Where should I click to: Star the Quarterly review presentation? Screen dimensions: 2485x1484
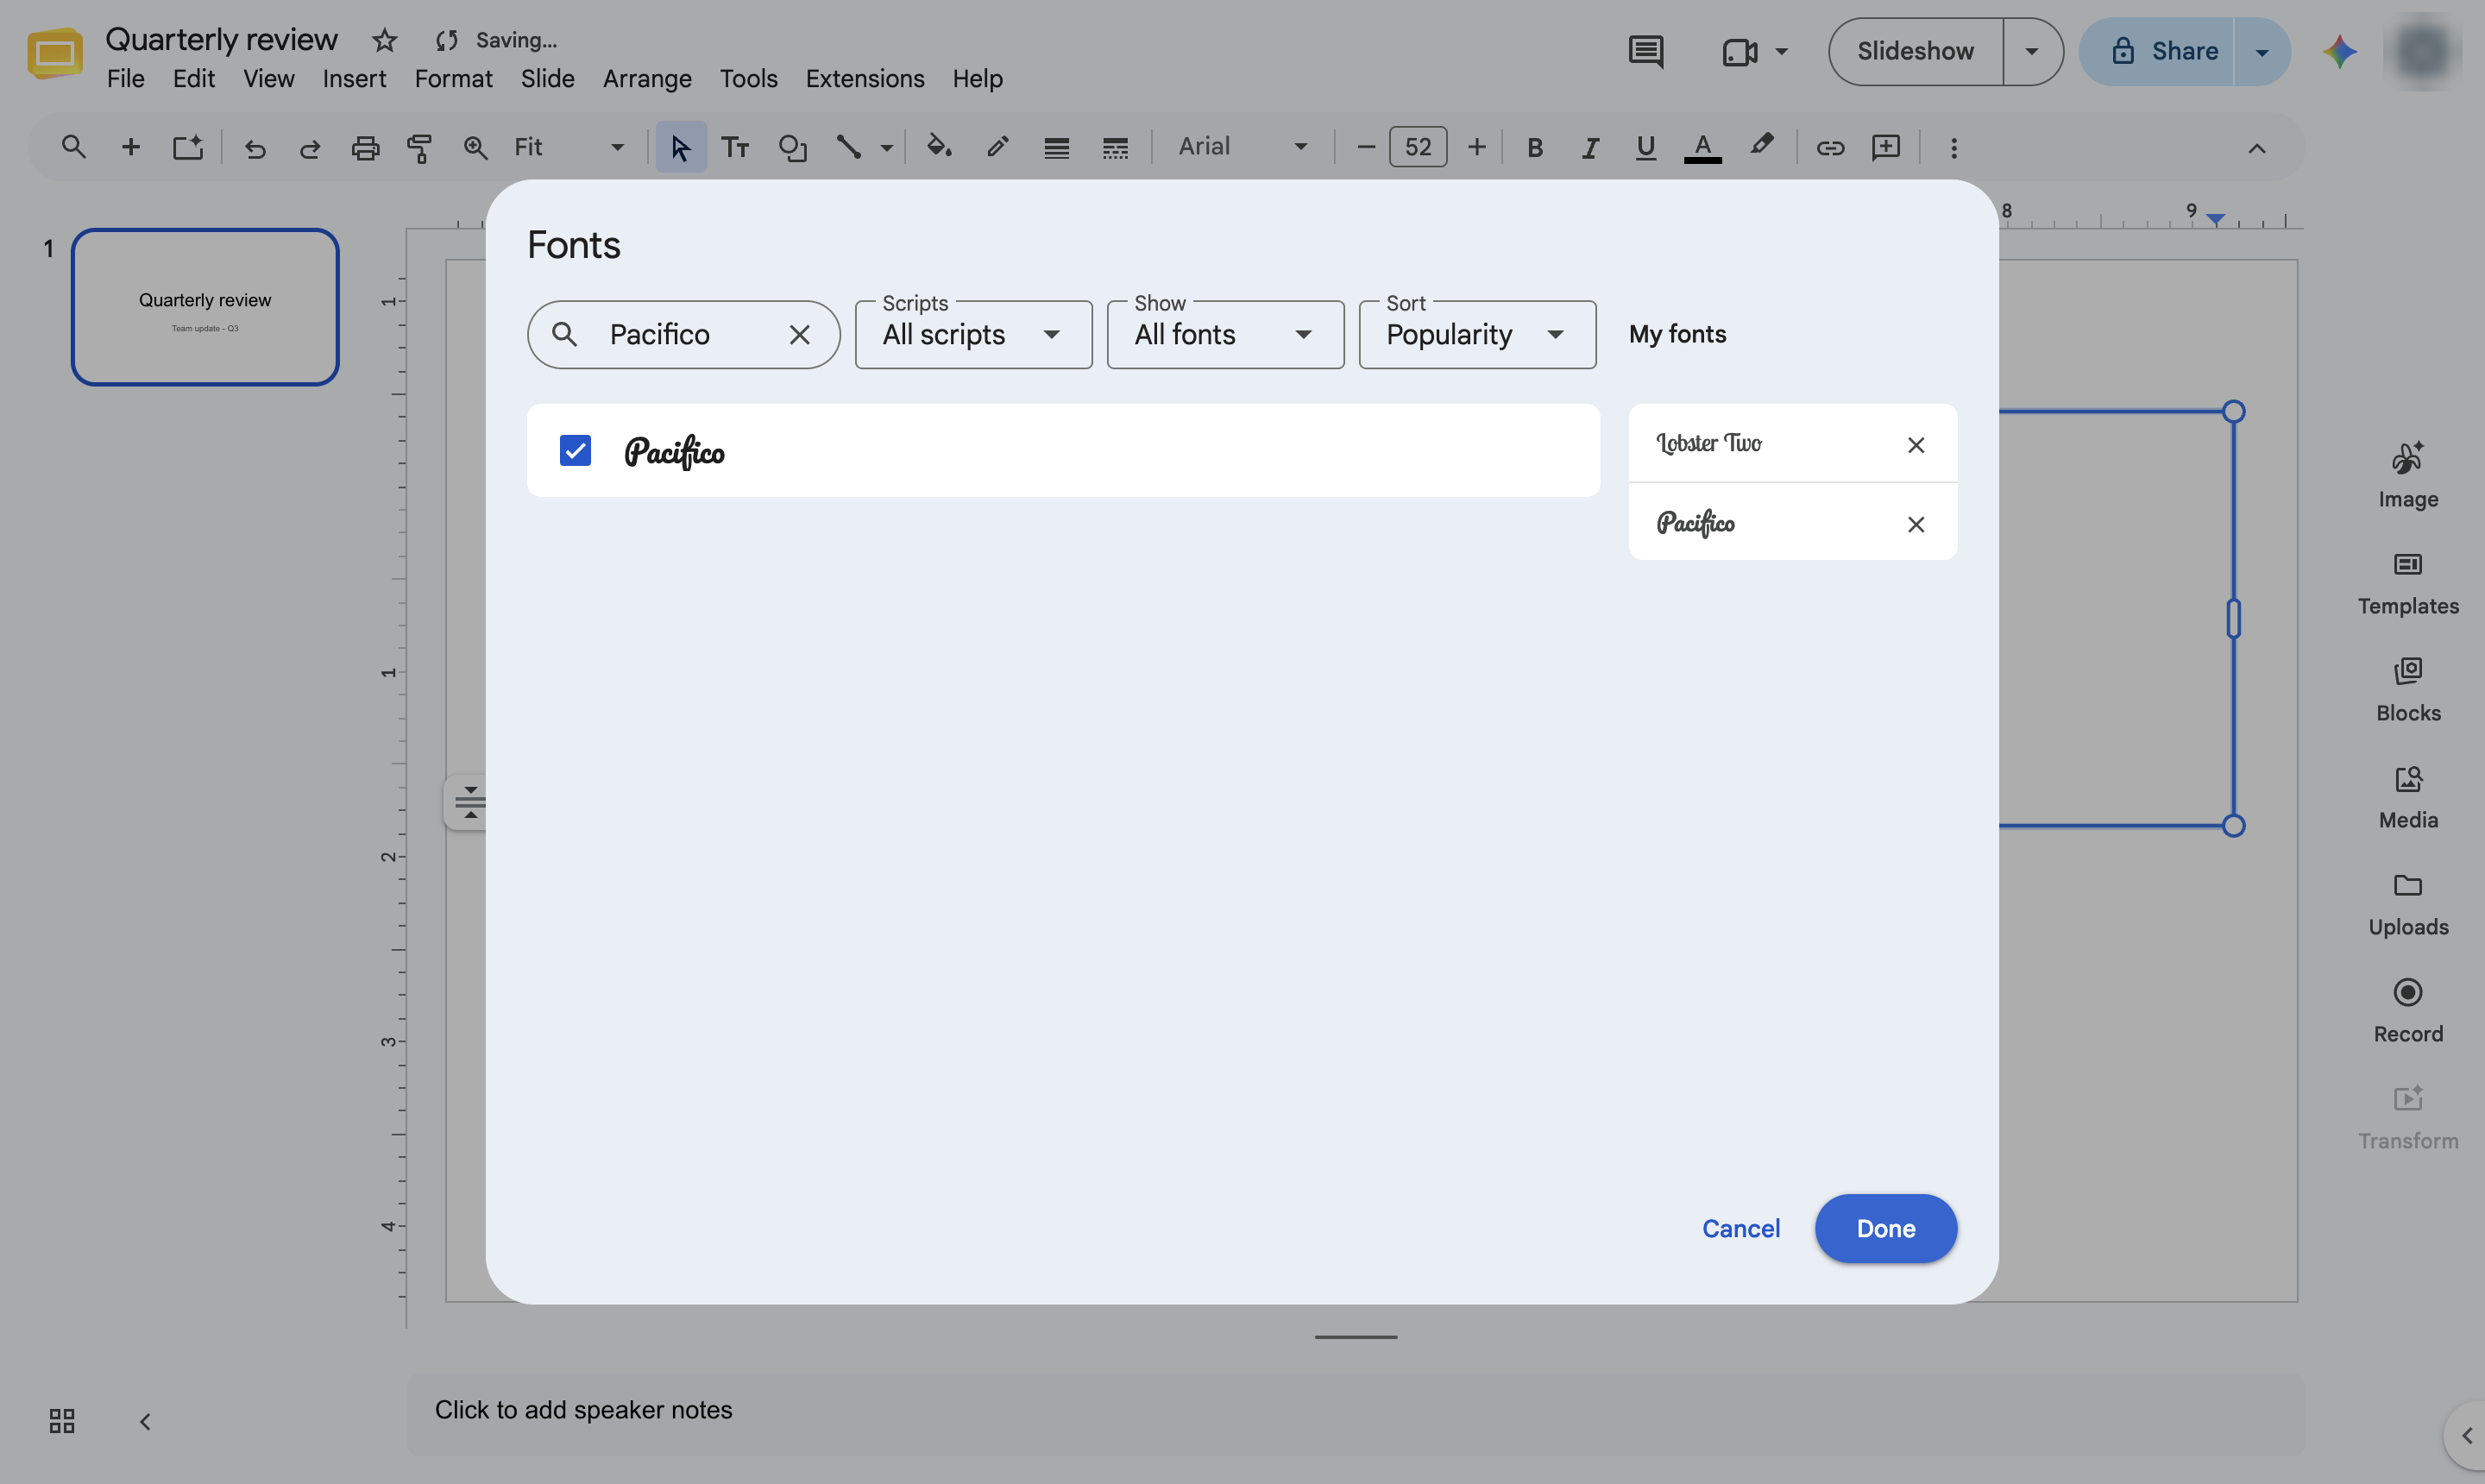(x=384, y=40)
